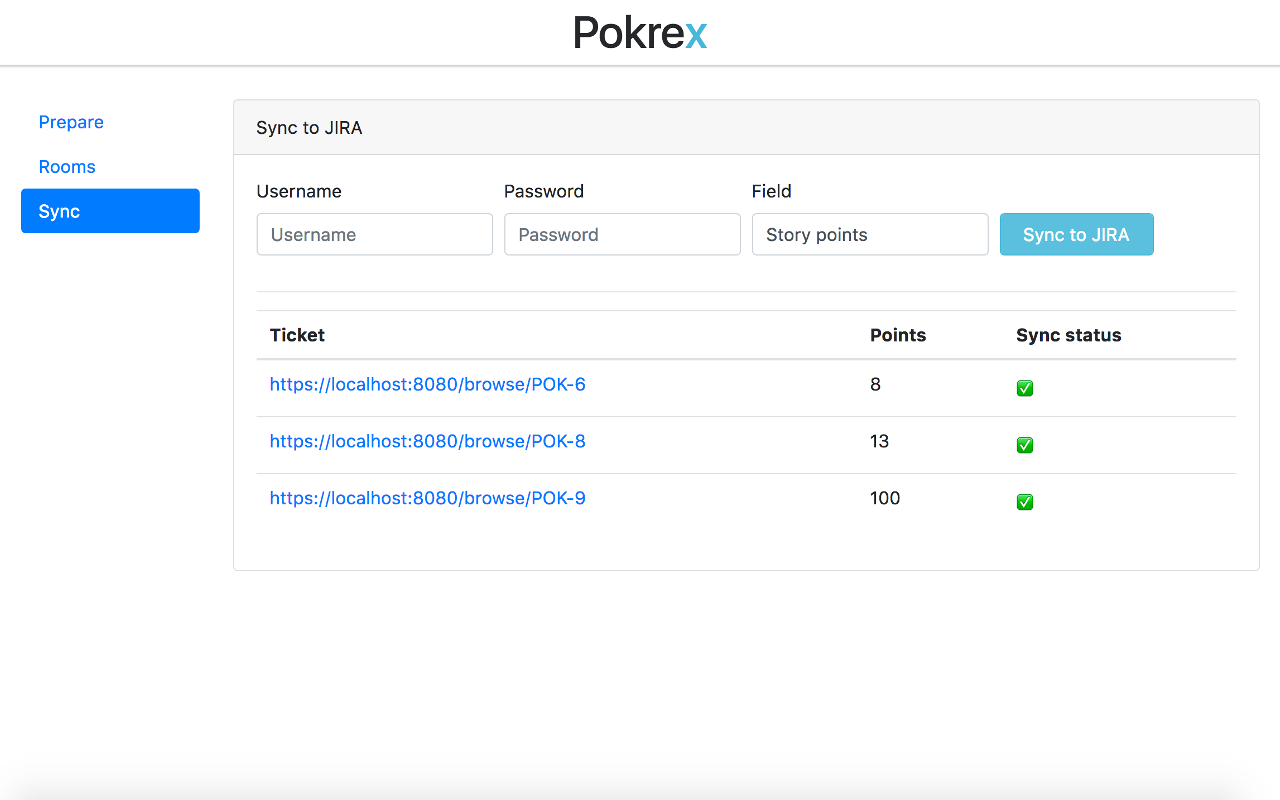The image size is (1280, 800).
Task: Edit the Story points field input
Action: [870, 234]
